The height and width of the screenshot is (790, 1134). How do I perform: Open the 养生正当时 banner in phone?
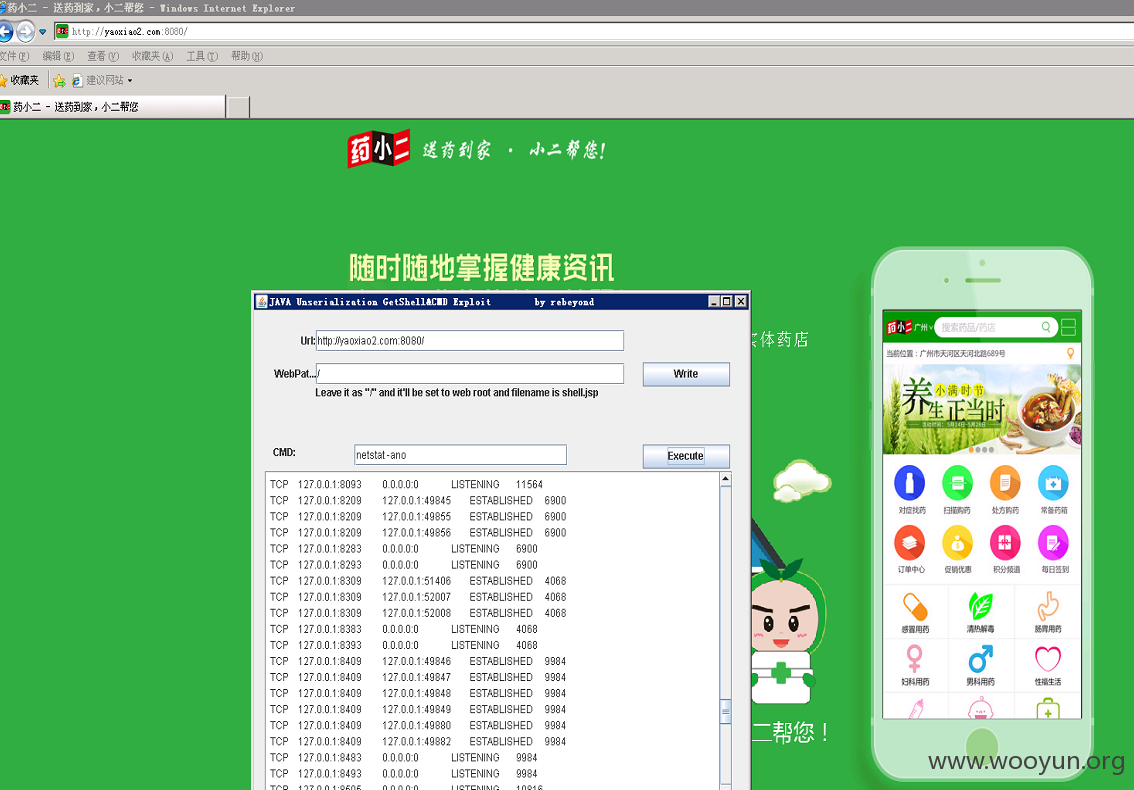click(x=982, y=409)
